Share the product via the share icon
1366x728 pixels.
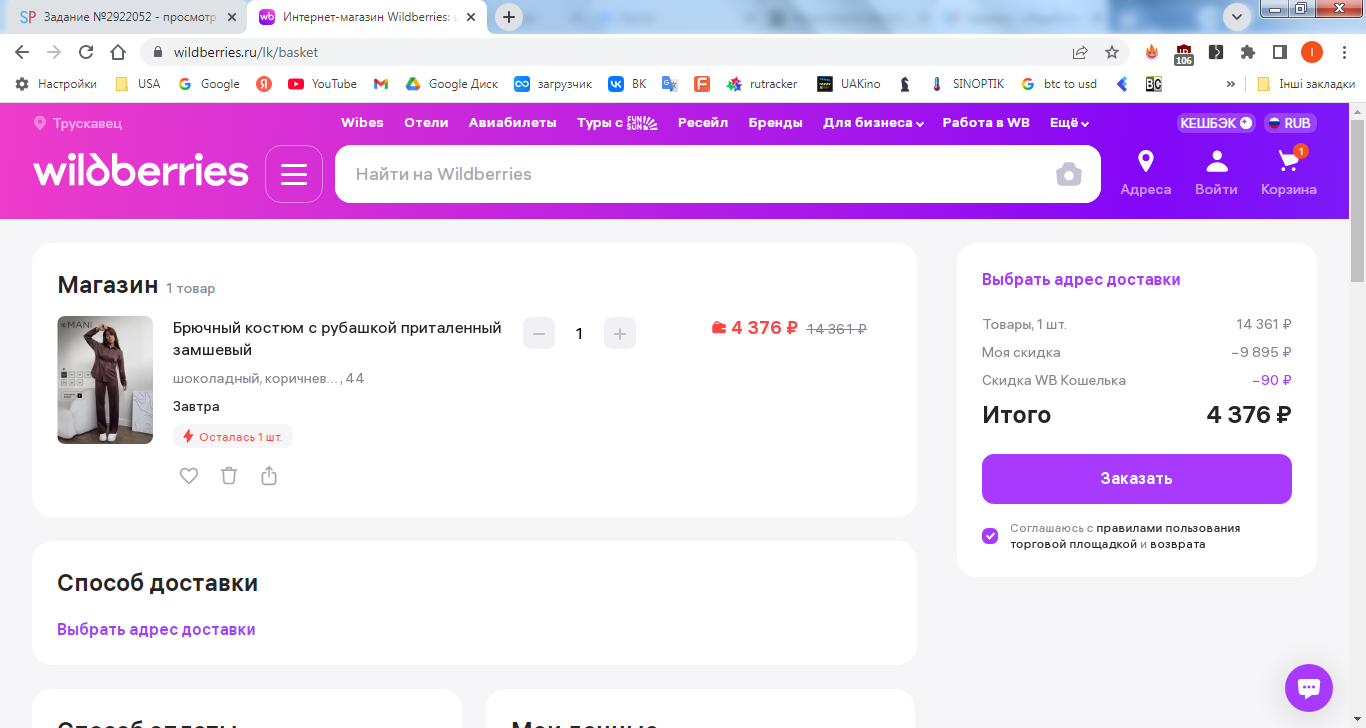click(x=269, y=476)
